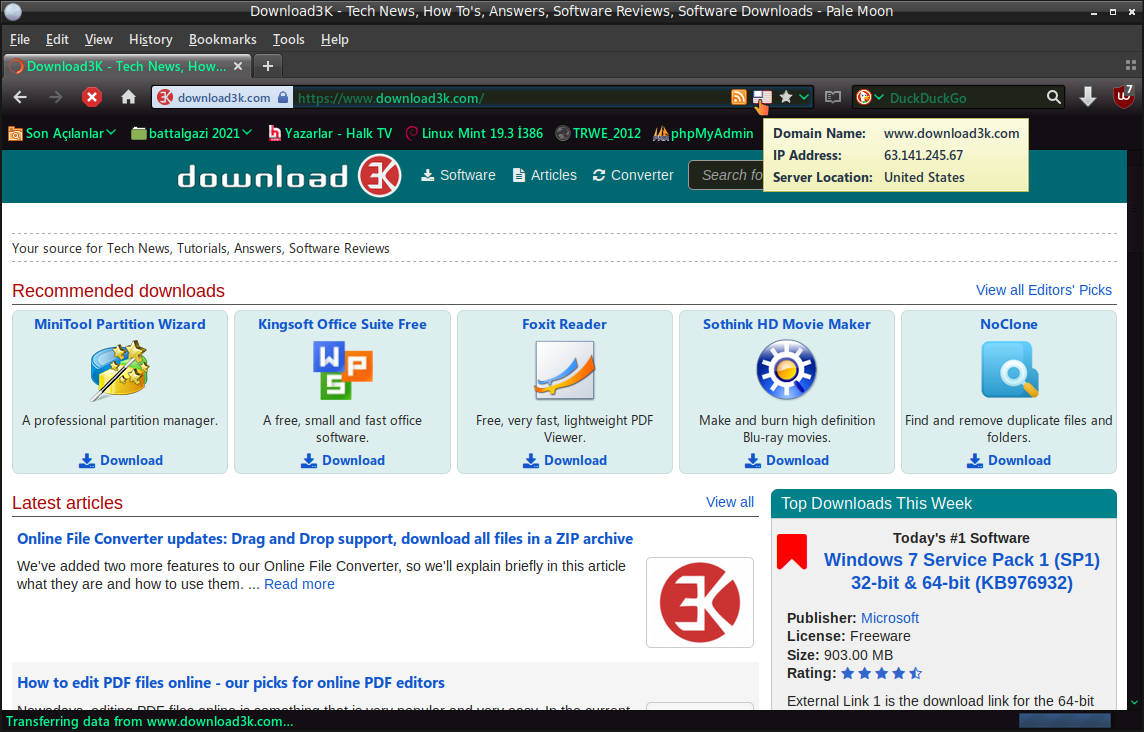Open the Microsoft publisher link
This screenshot has height=732, width=1144.
coord(889,617)
